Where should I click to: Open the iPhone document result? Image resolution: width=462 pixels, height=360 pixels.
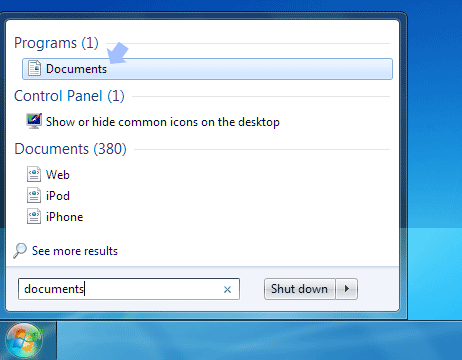(x=64, y=217)
